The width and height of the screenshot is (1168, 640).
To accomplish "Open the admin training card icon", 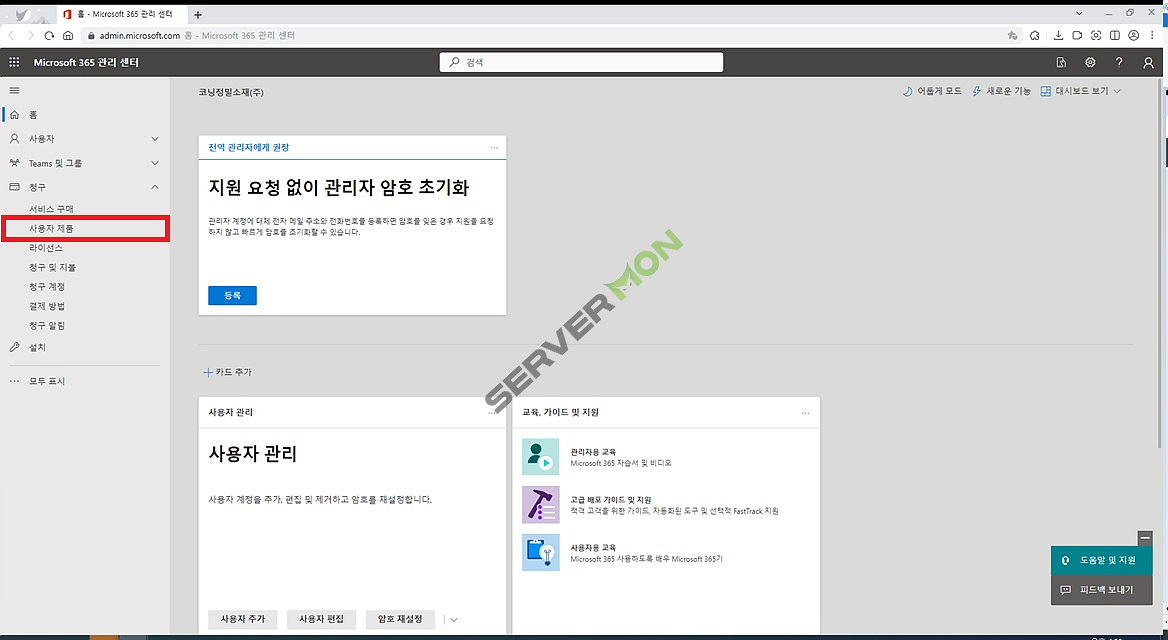I will point(540,457).
